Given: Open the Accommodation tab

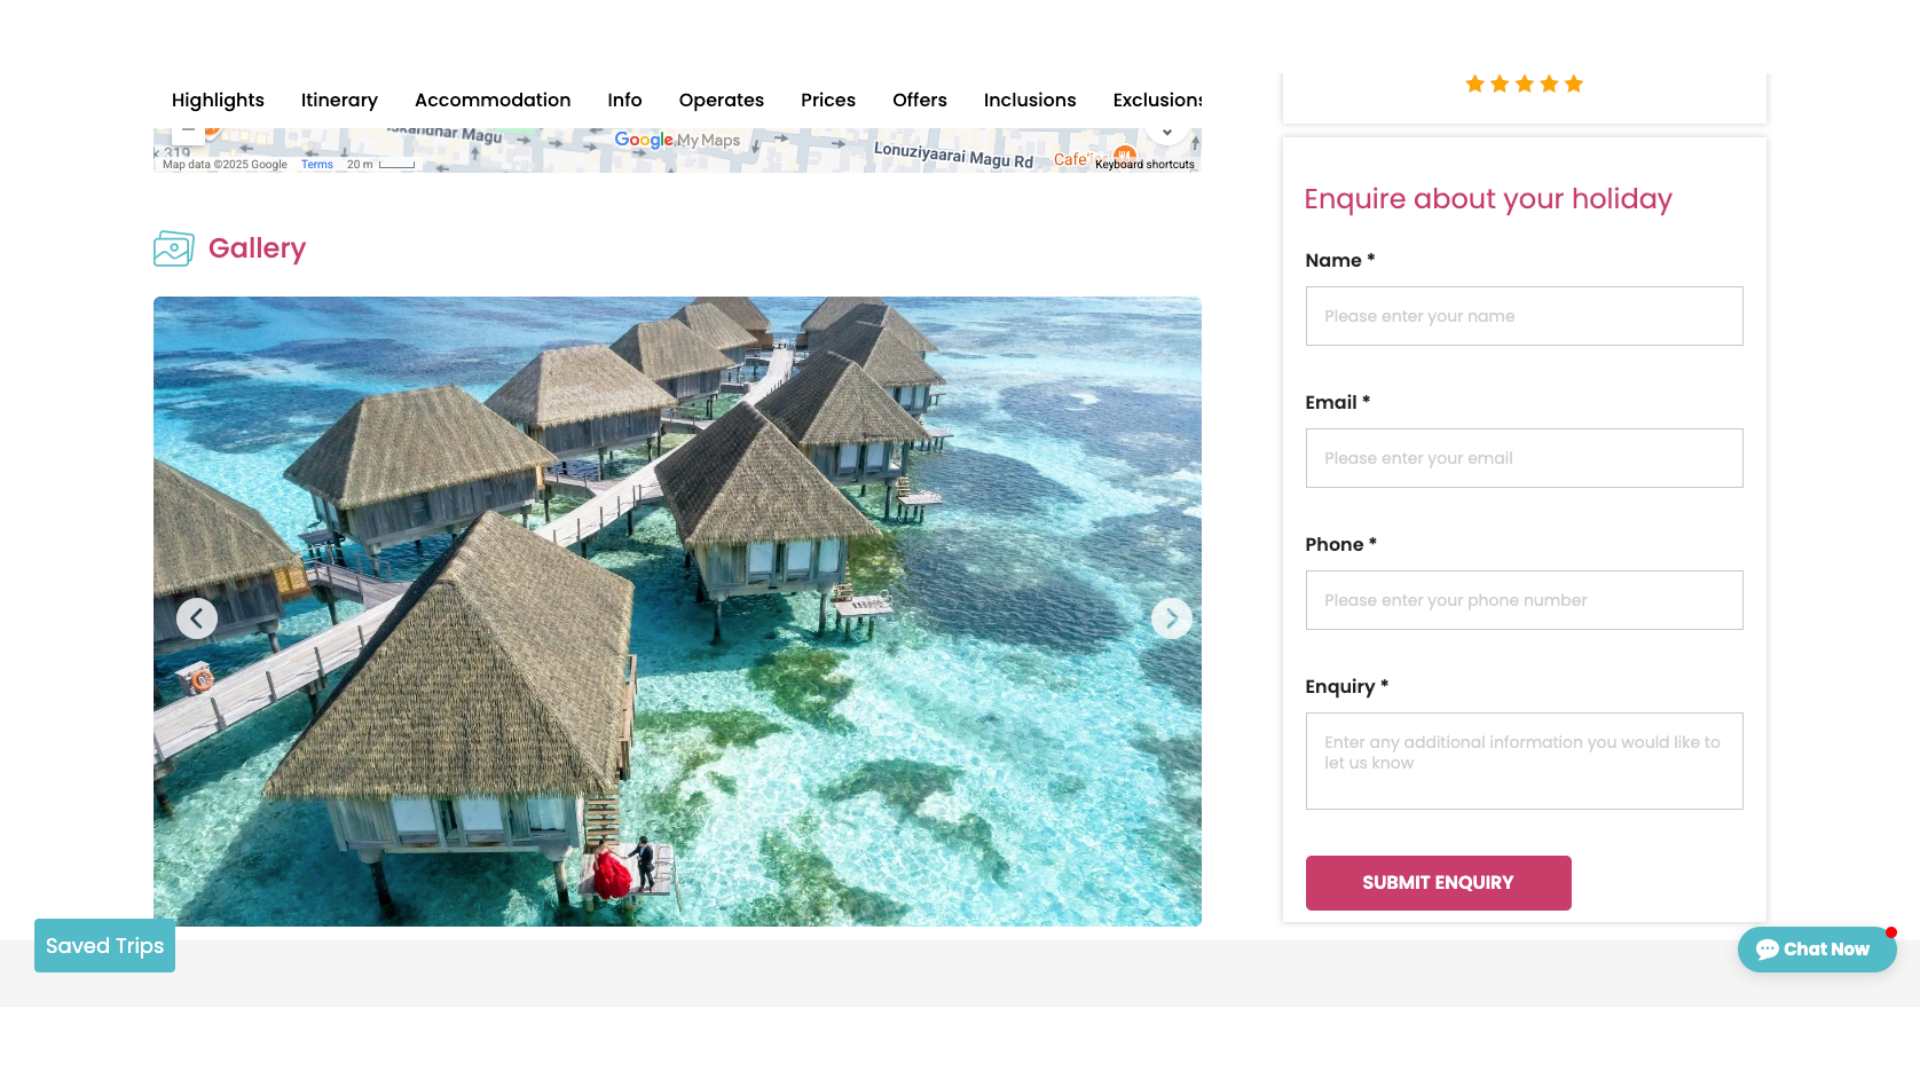Looking at the screenshot, I should pos(492,100).
